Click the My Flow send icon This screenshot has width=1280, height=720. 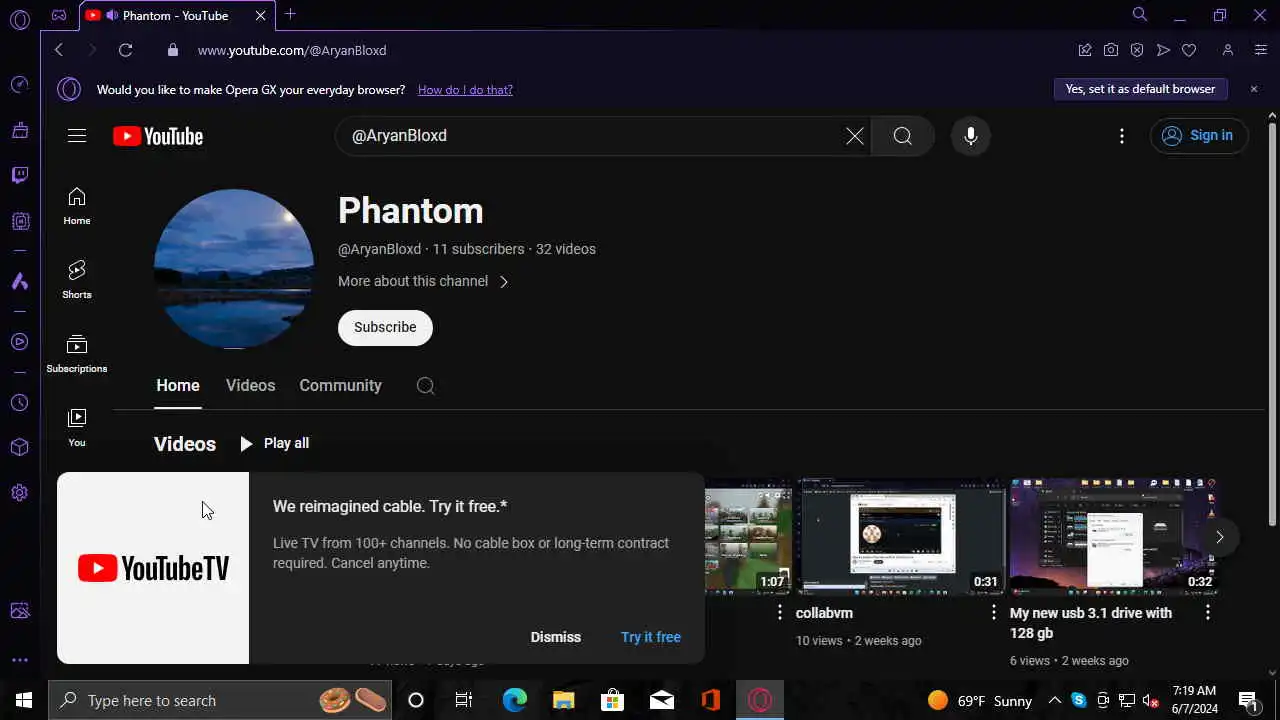click(1163, 50)
